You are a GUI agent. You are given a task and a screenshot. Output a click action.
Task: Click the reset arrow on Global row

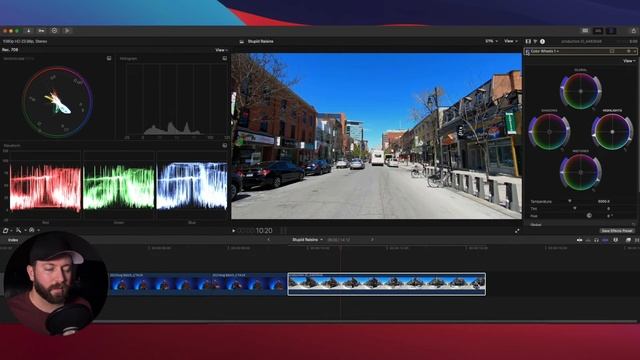coord(633,224)
